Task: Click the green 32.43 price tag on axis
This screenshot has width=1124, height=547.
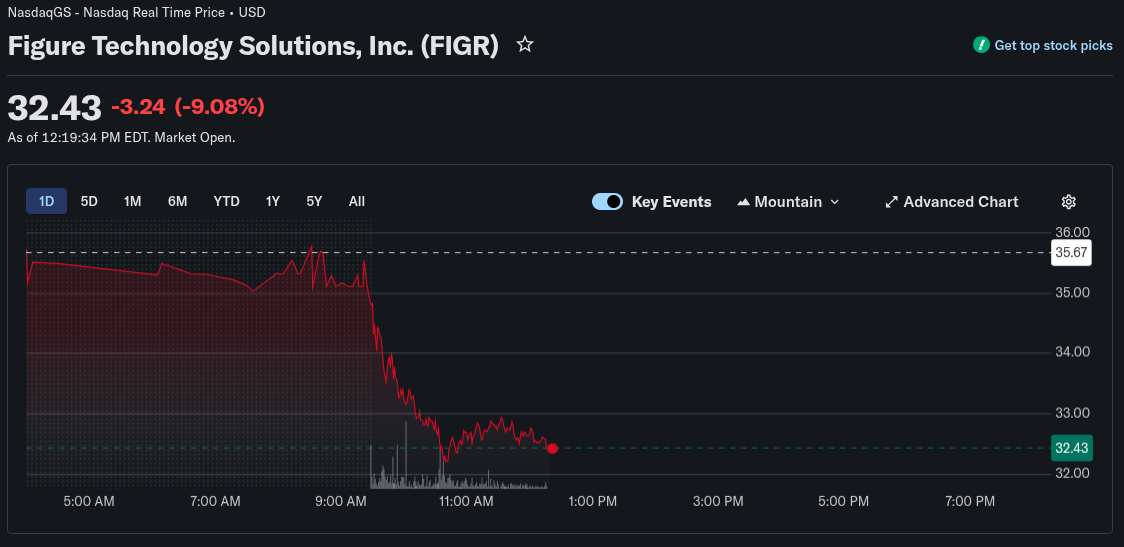Action: tap(1071, 448)
